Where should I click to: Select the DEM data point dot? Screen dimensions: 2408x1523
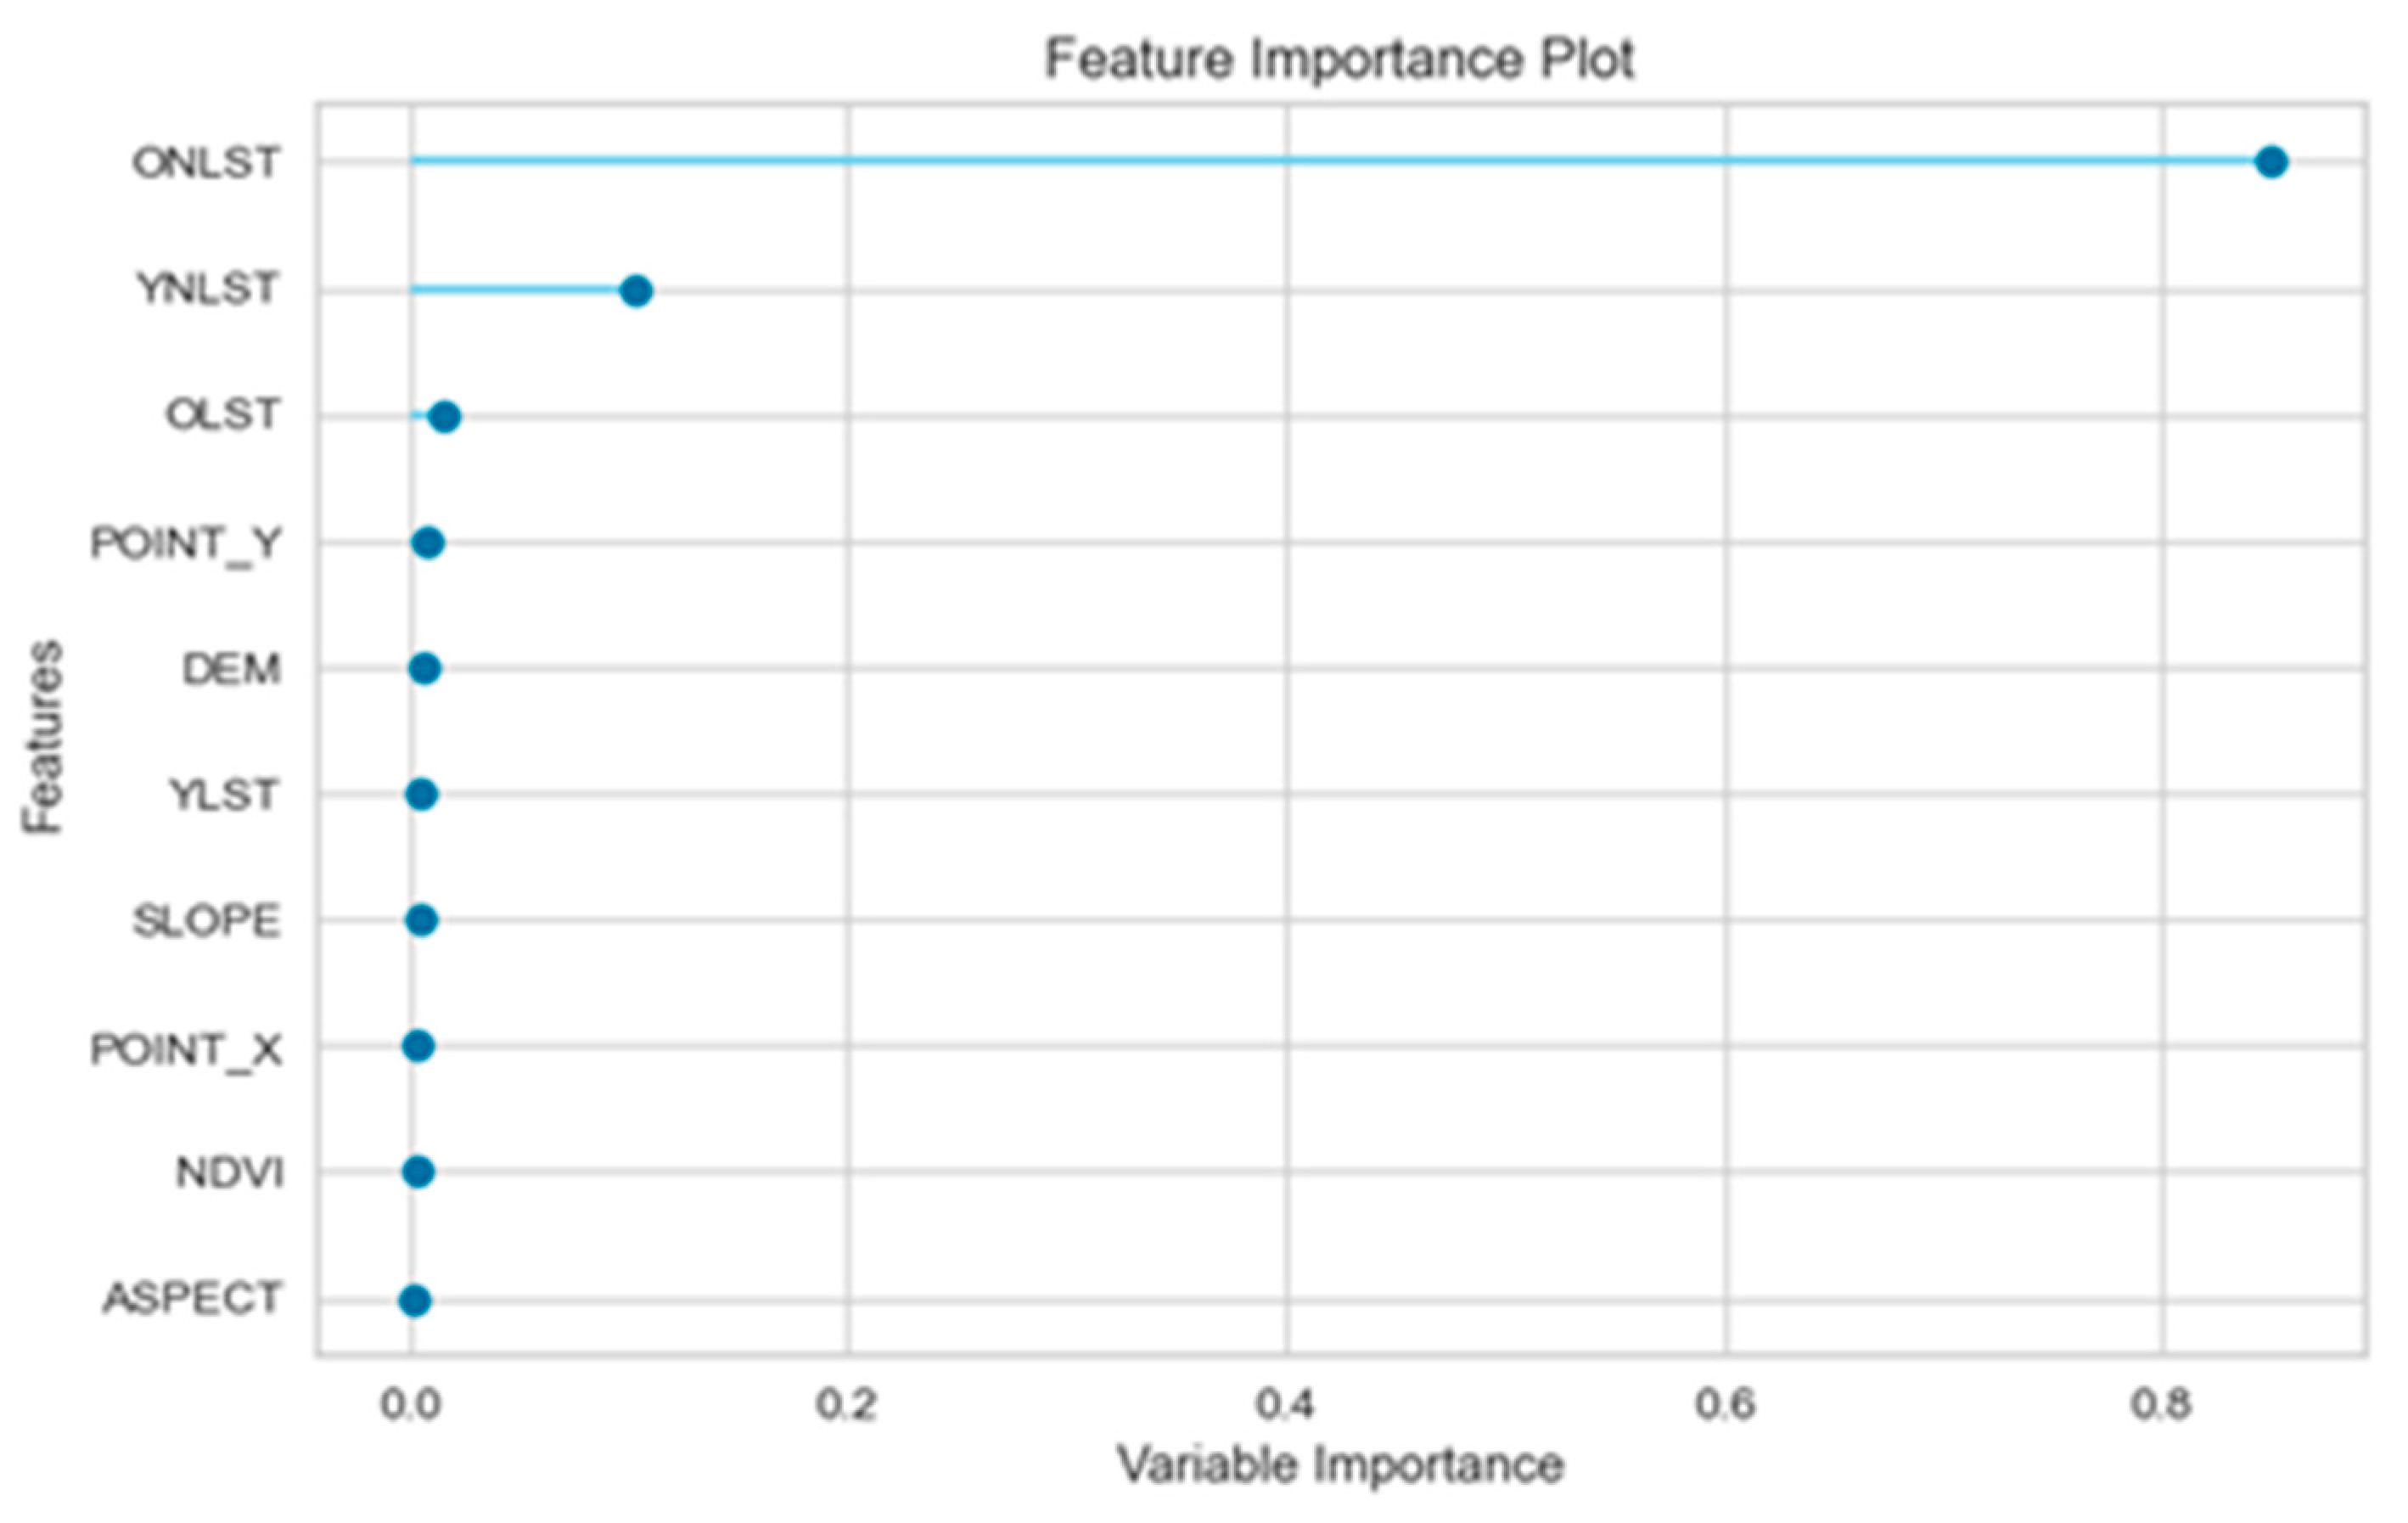[x=425, y=668]
